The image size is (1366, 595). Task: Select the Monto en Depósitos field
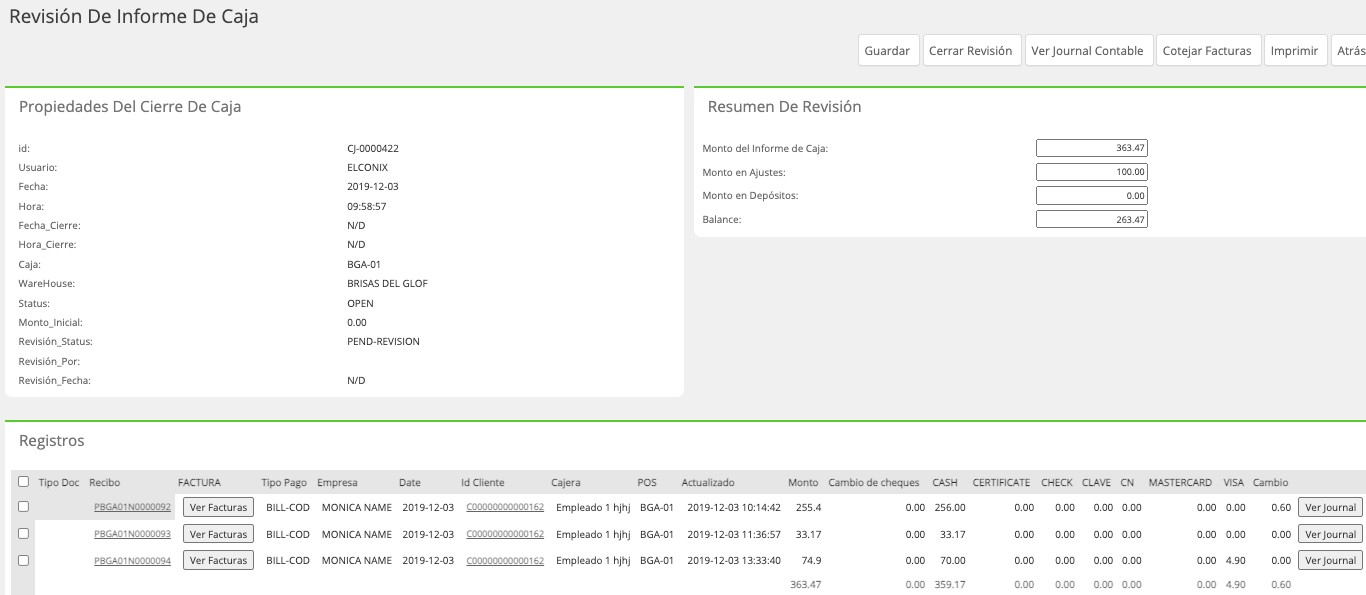pyautogui.click(x=1092, y=196)
